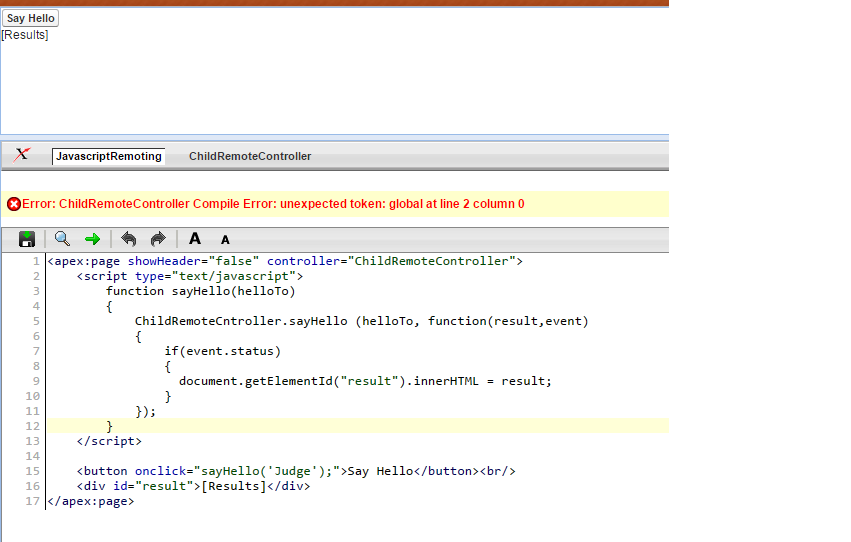This screenshot has width=851, height=542.
Task: Click the button onclick code line
Action: point(296,471)
